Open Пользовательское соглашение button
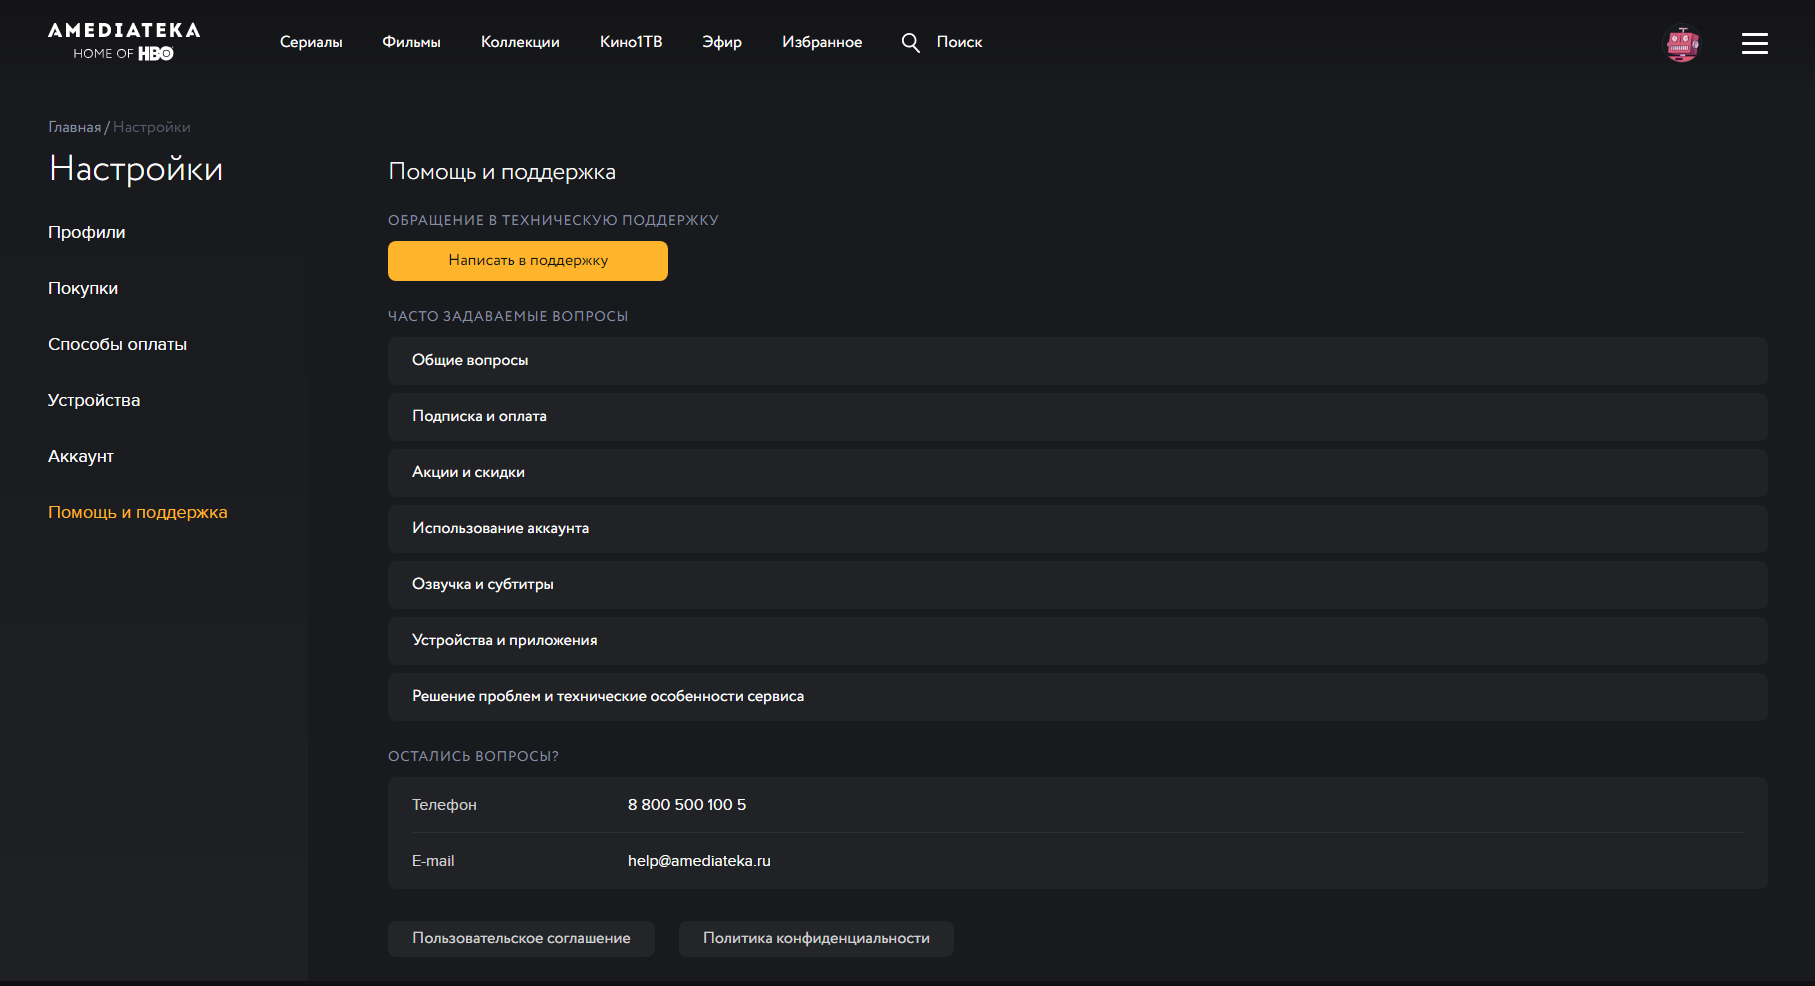The width and height of the screenshot is (1815, 986). pyautogui.click(x=521, y=938)
